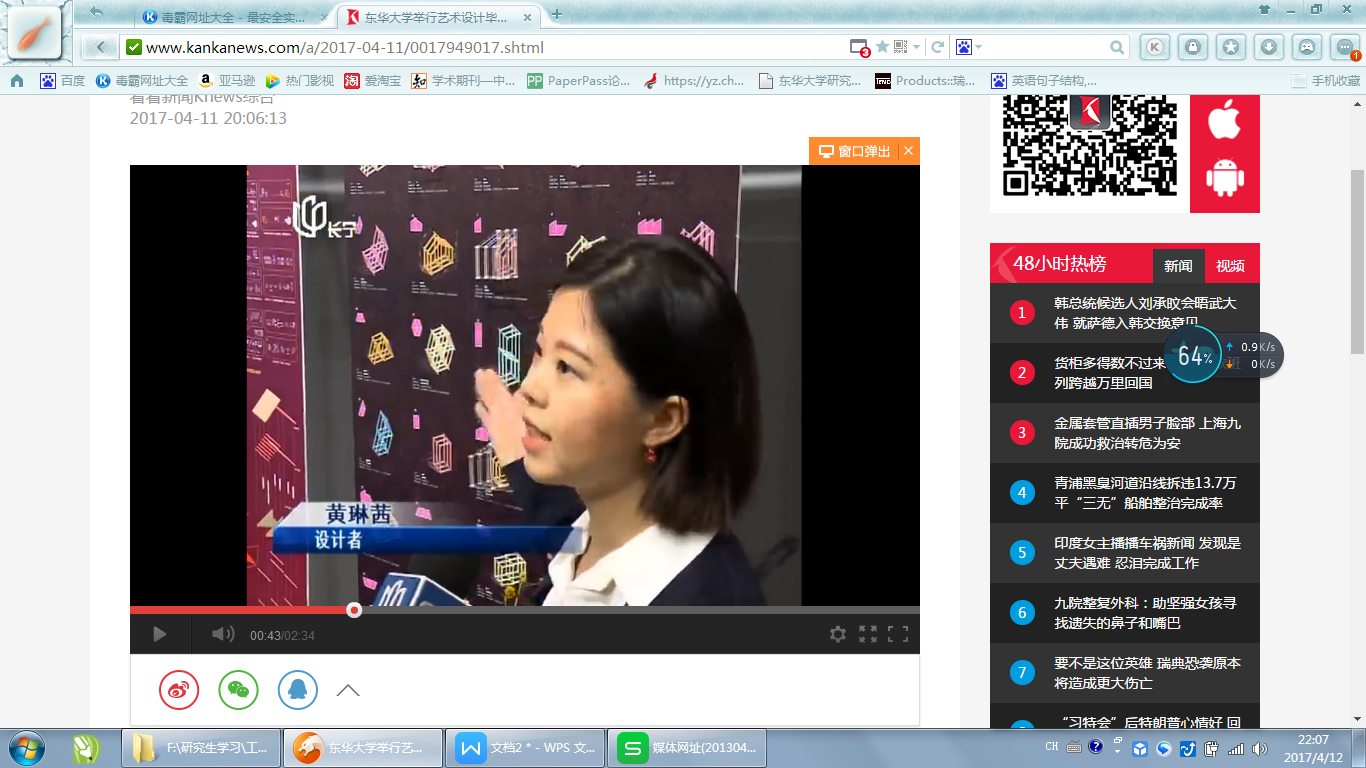Expand the search engine dropdown
Image resolution: width=1366 pixels, height=768 pixels.
[979, 47]
